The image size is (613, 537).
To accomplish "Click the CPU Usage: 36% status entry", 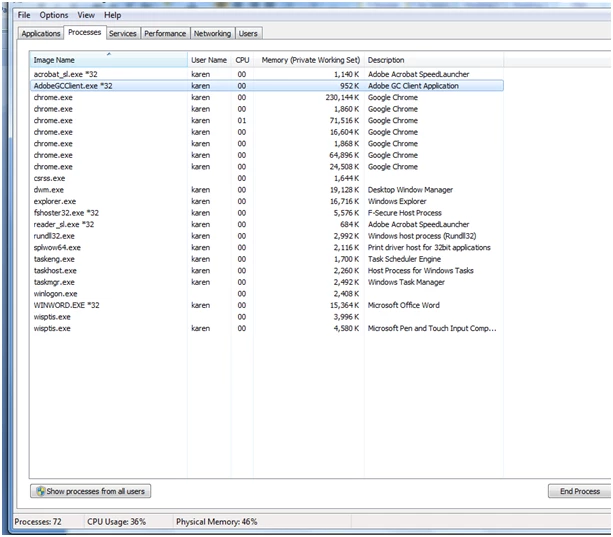I will point(117,522).
